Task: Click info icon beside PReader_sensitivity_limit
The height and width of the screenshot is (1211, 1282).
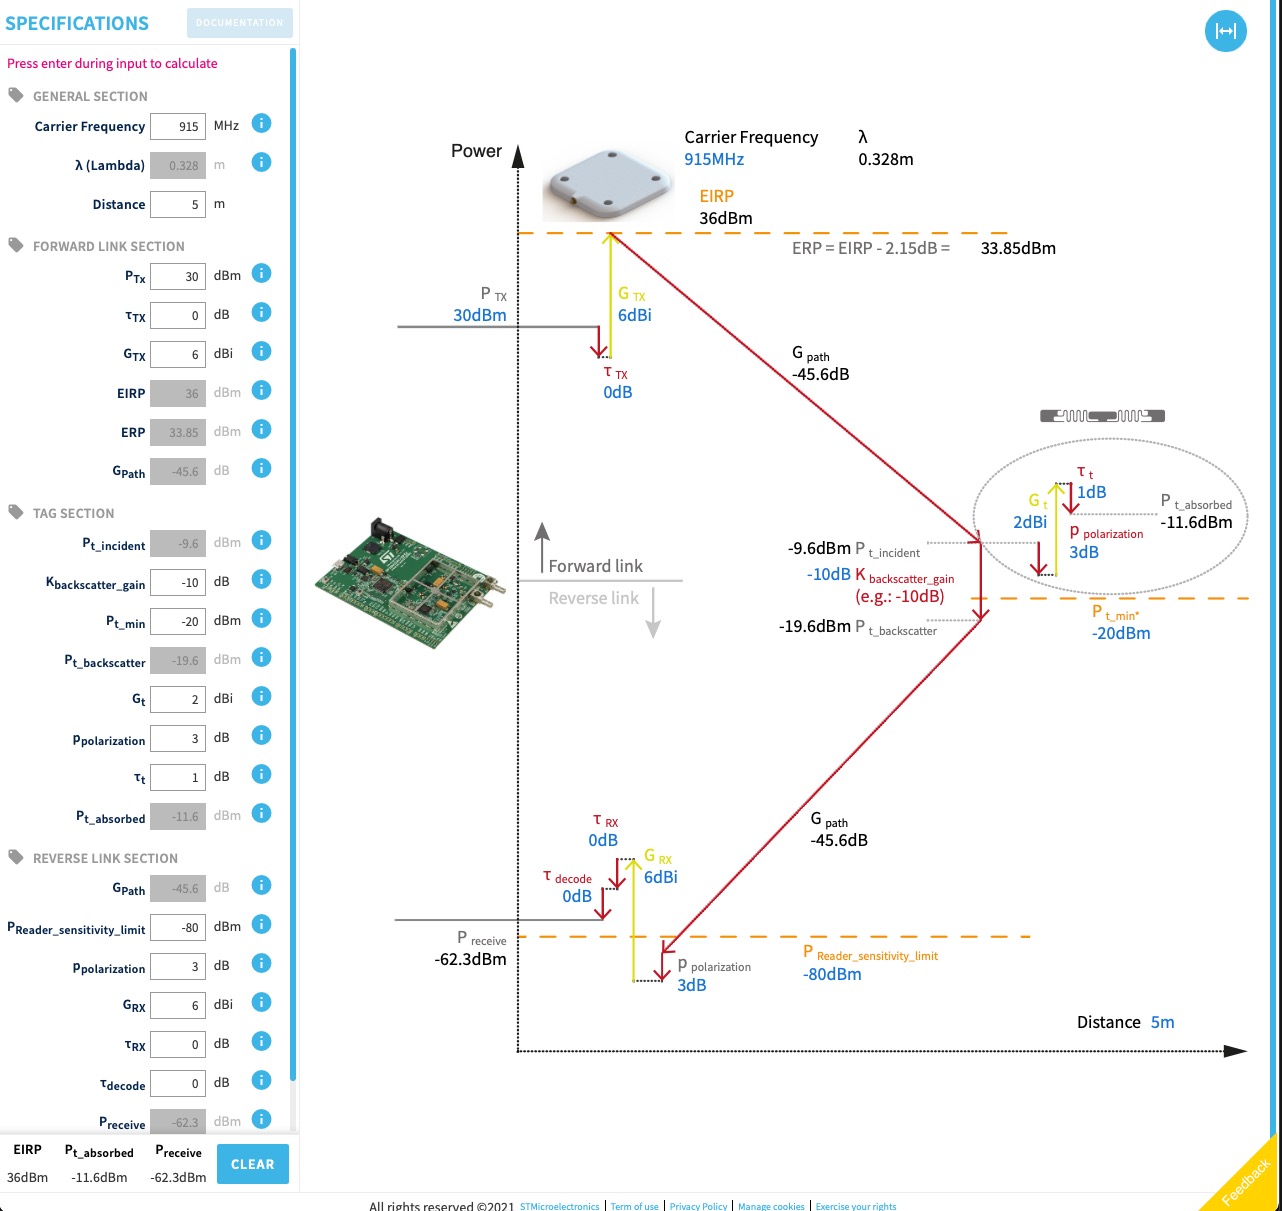Action: pos(261,924)
